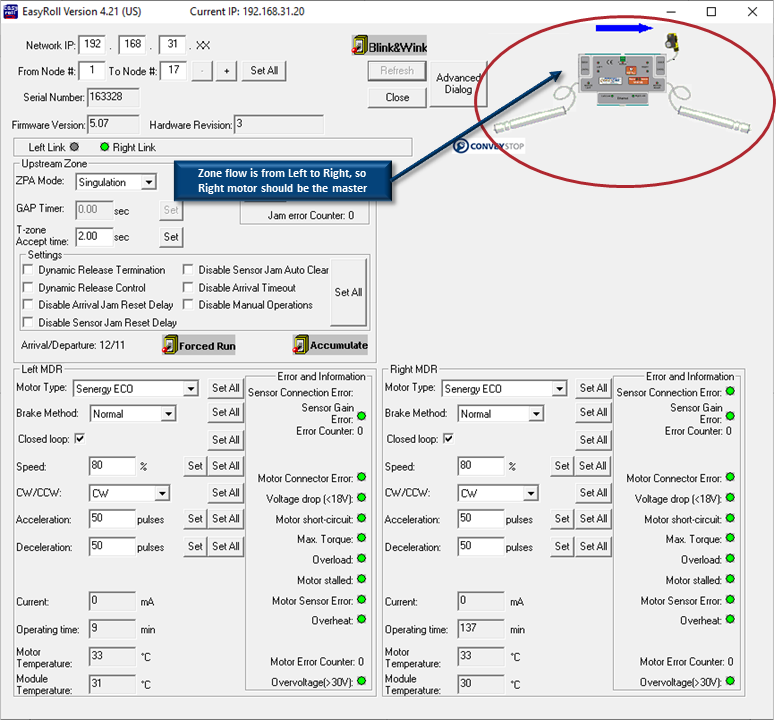776x720 pixels.
Task: Click Right MDR Motor stalled status LED
Action: click(x=730, y=579)
